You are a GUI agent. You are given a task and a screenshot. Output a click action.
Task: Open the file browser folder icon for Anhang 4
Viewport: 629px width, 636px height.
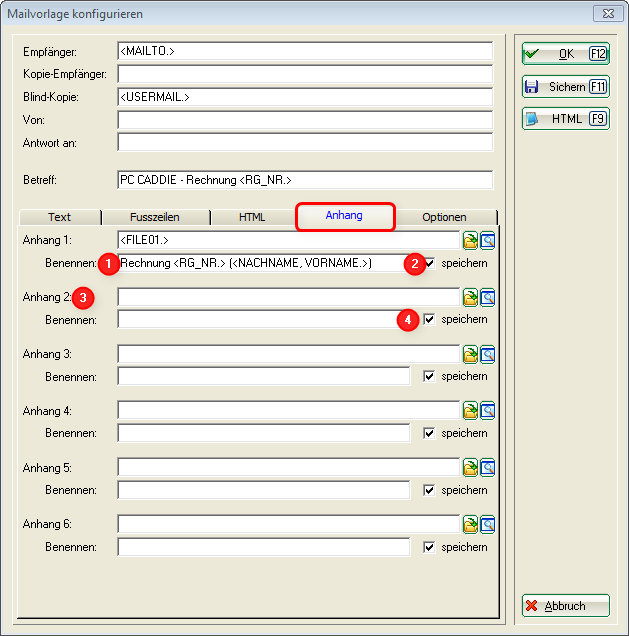click(x=470, y=411)
